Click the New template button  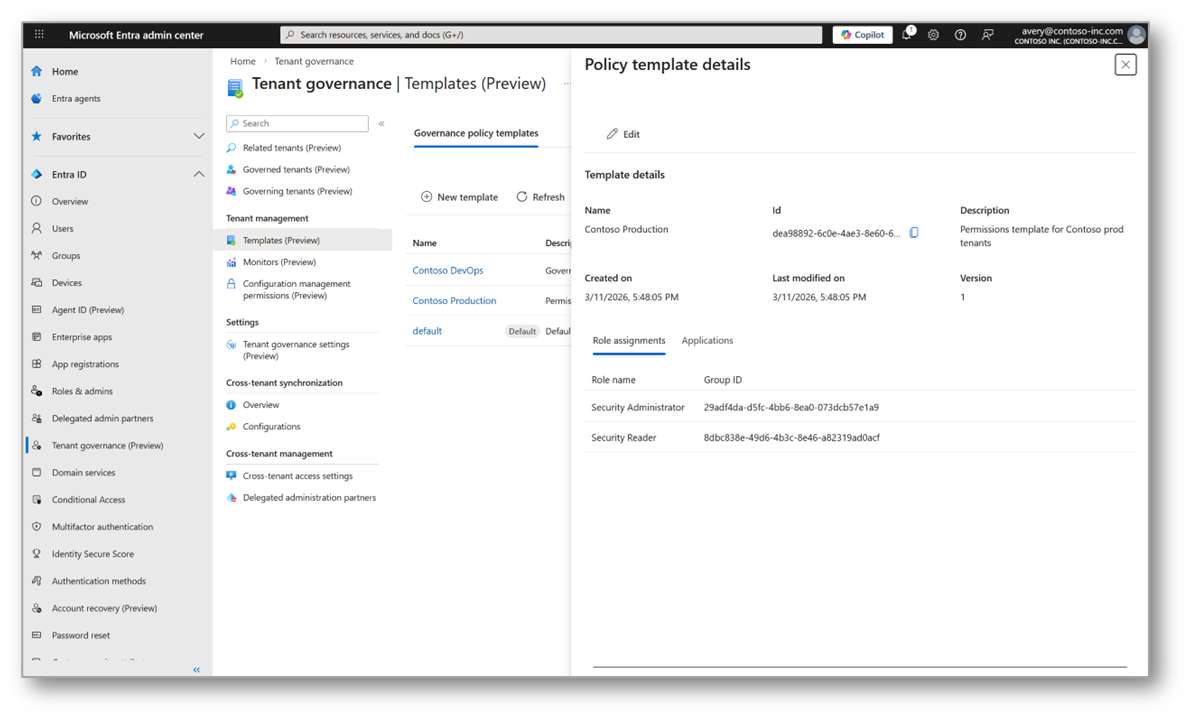[x=460, y=197]
